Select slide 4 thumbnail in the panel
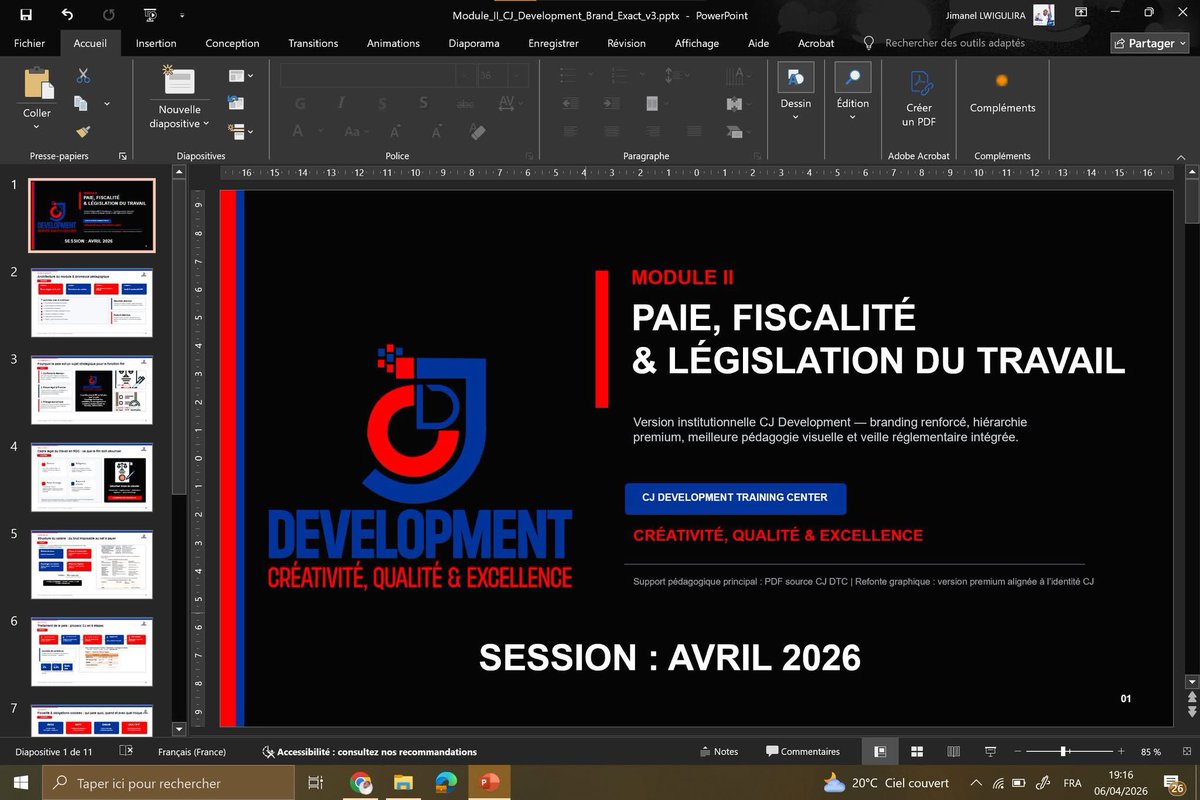Viewport: 1200px width, 800px height. (x=91, y=479)
